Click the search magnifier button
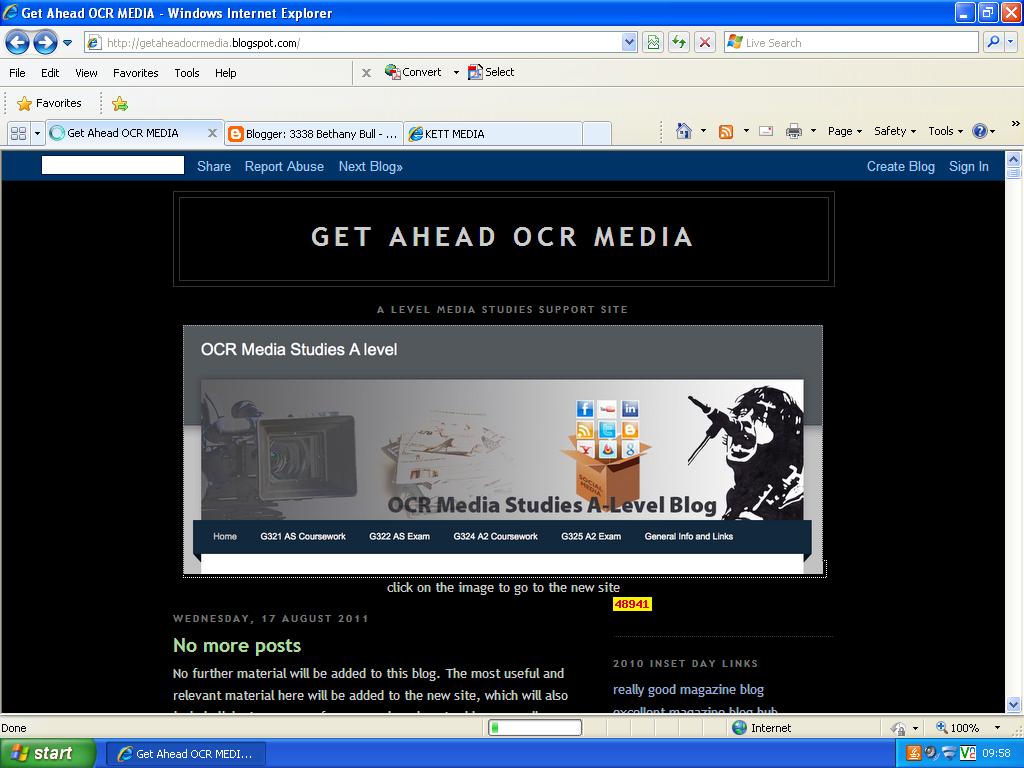This screenshot has width=1024, height=768. 993,42
